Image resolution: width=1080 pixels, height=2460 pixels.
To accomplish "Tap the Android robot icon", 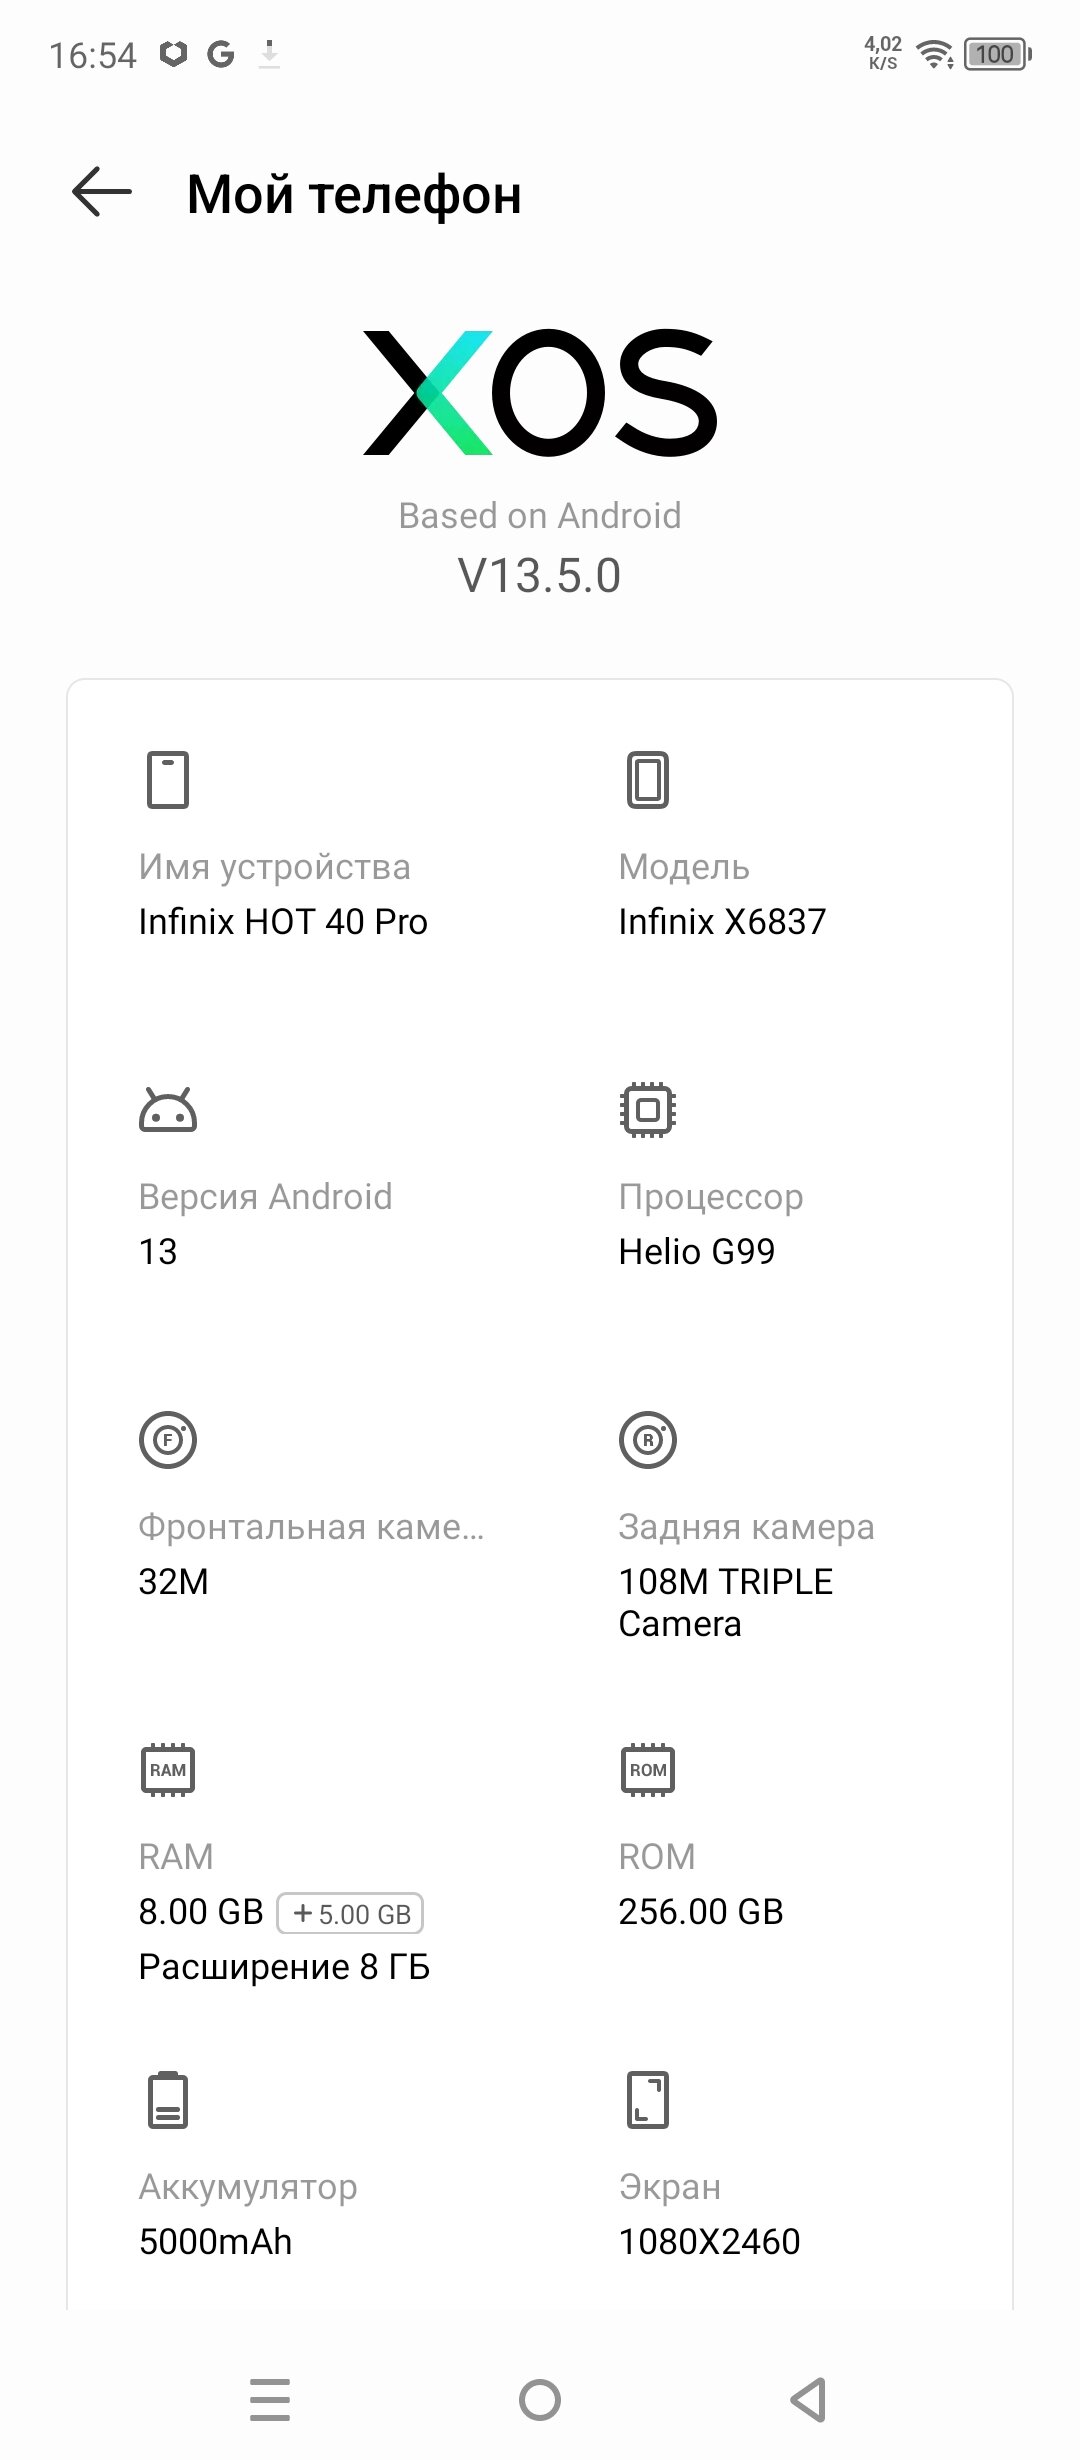I will click(x=168, y=1110).
